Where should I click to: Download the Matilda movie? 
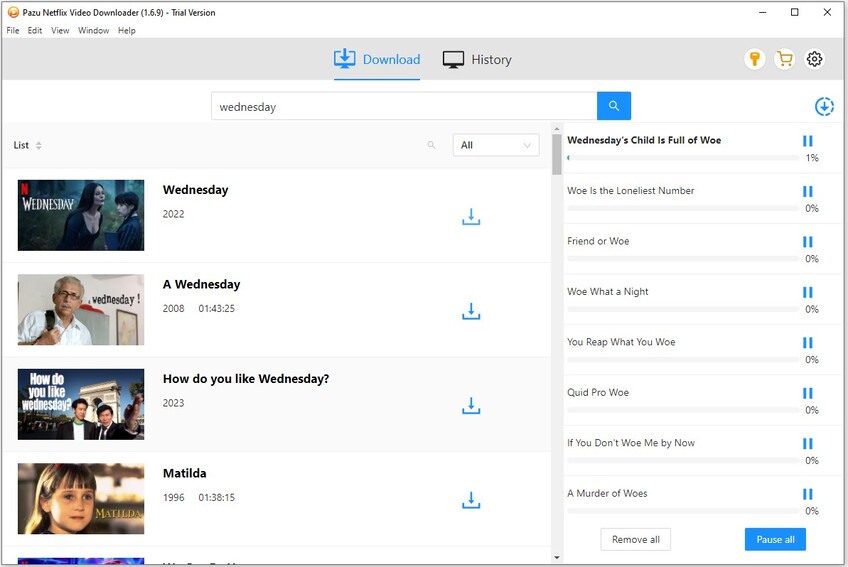pyautogui.click(x=471, y=500)
